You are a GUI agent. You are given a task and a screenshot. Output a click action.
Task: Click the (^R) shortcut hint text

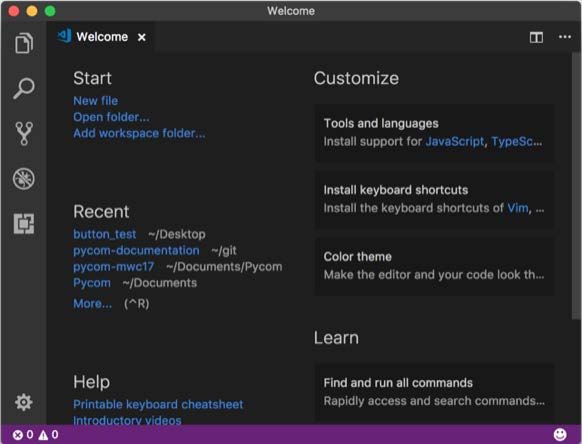click(137, 304)
